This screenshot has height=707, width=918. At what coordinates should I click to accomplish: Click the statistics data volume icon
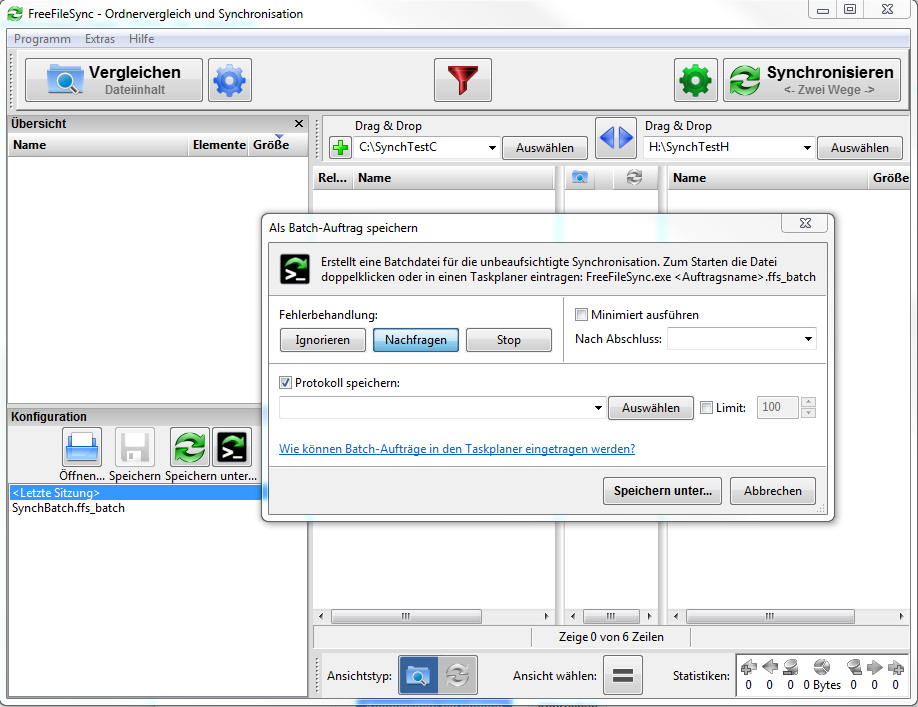[x=822, y=667]
